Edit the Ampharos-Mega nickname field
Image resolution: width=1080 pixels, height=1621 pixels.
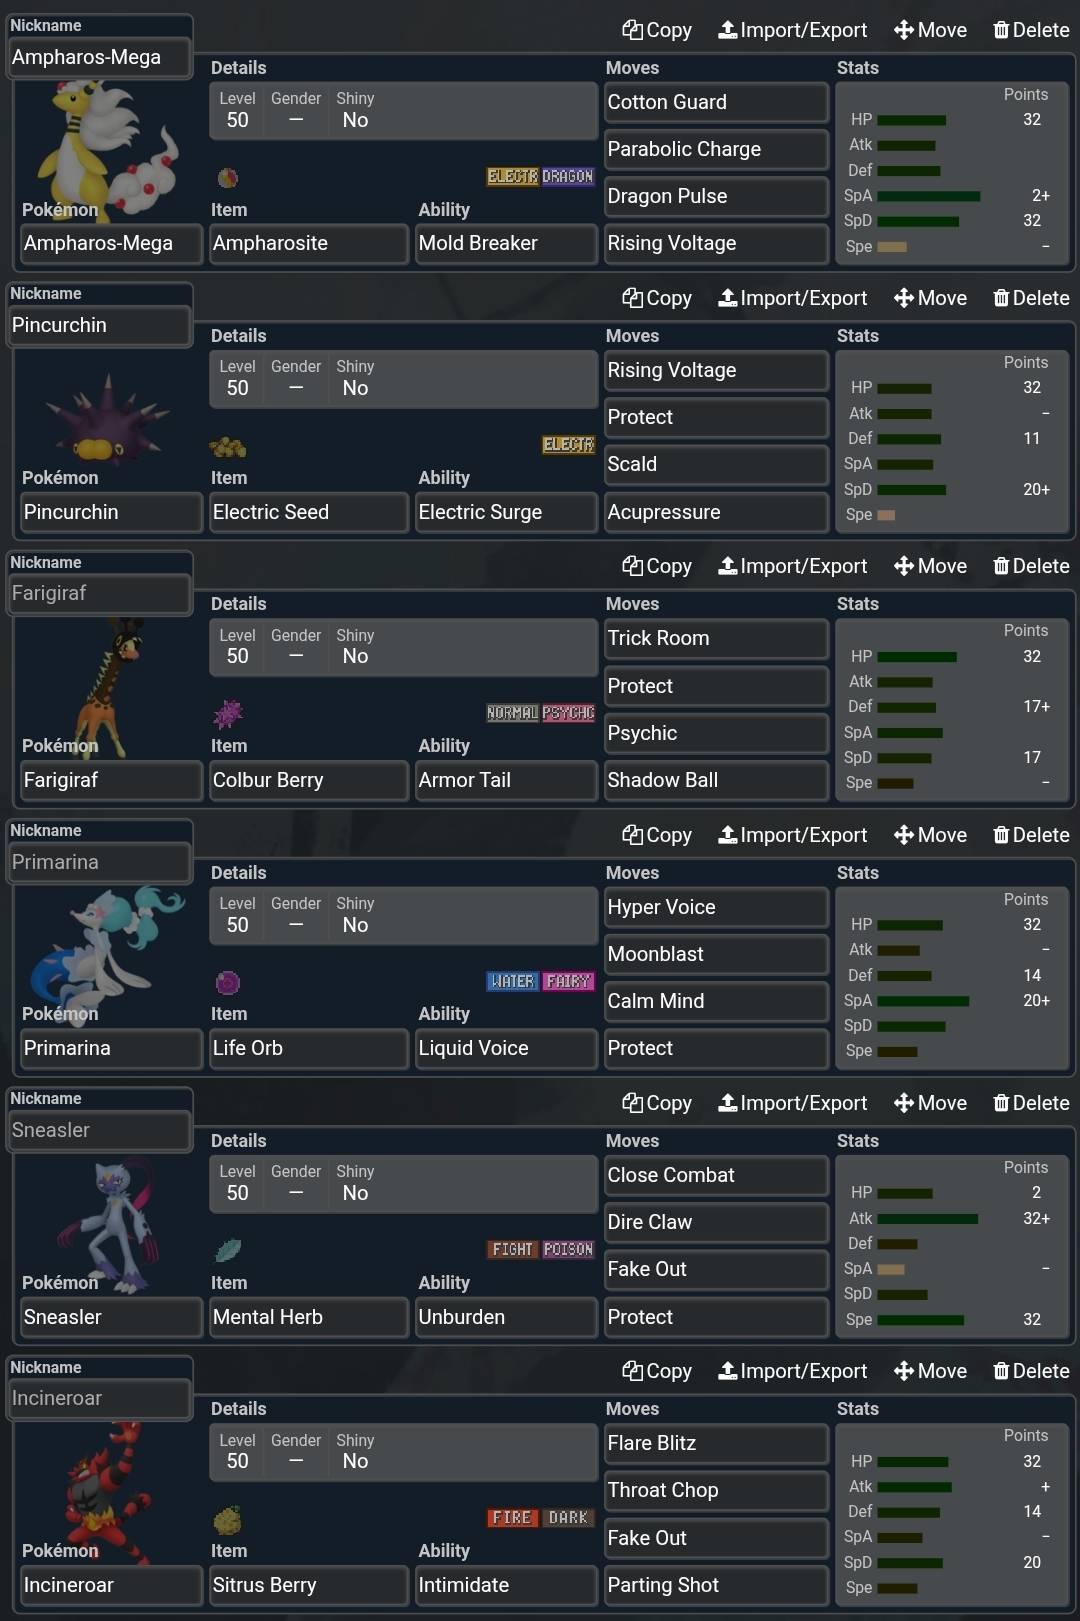point(99,57)
